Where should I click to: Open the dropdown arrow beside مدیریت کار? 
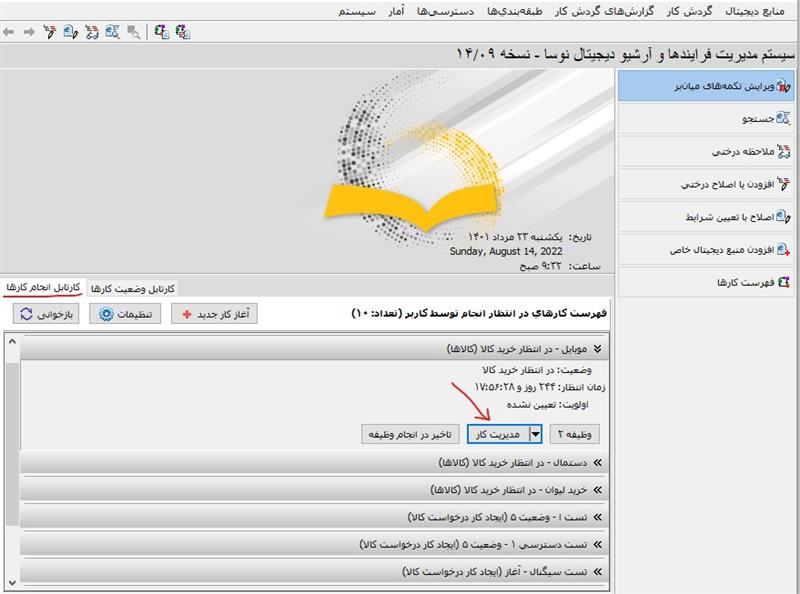[x=536, y=434]
